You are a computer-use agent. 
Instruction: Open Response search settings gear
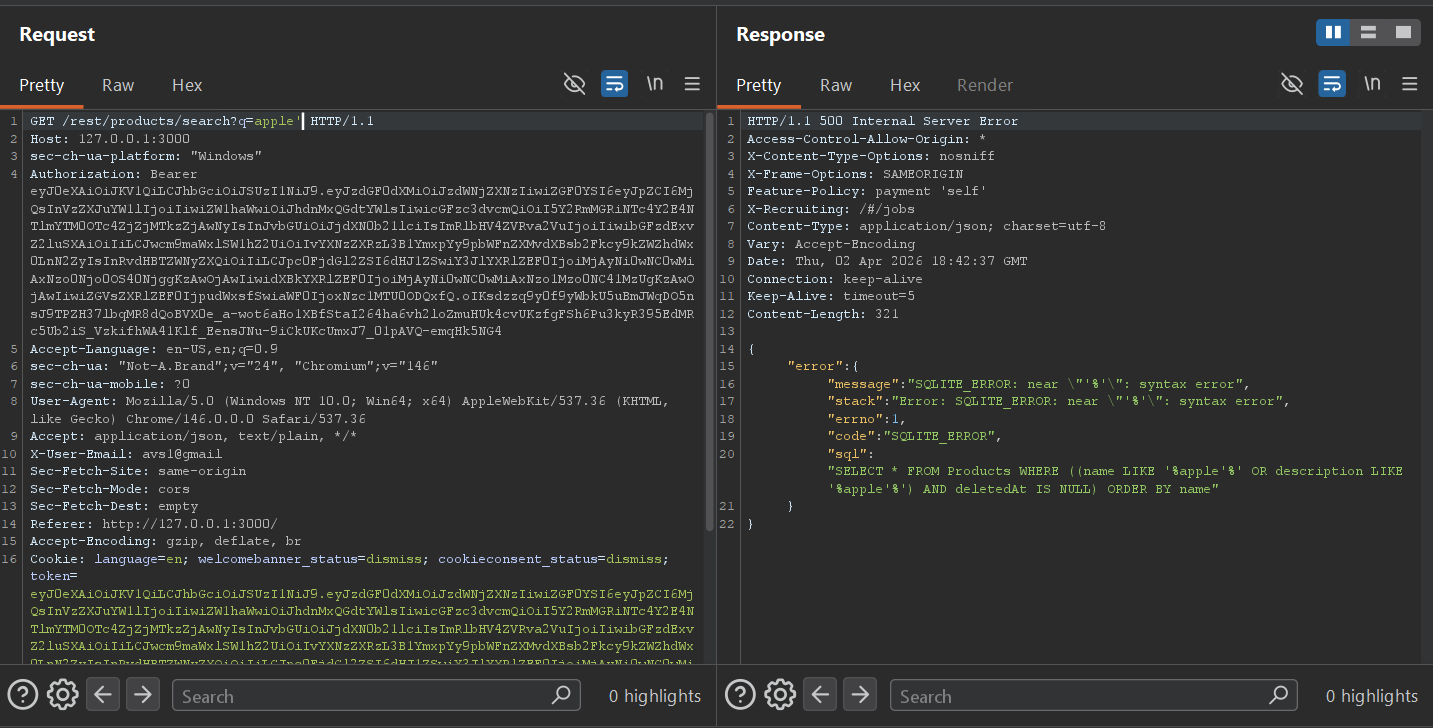coord(779,694)
